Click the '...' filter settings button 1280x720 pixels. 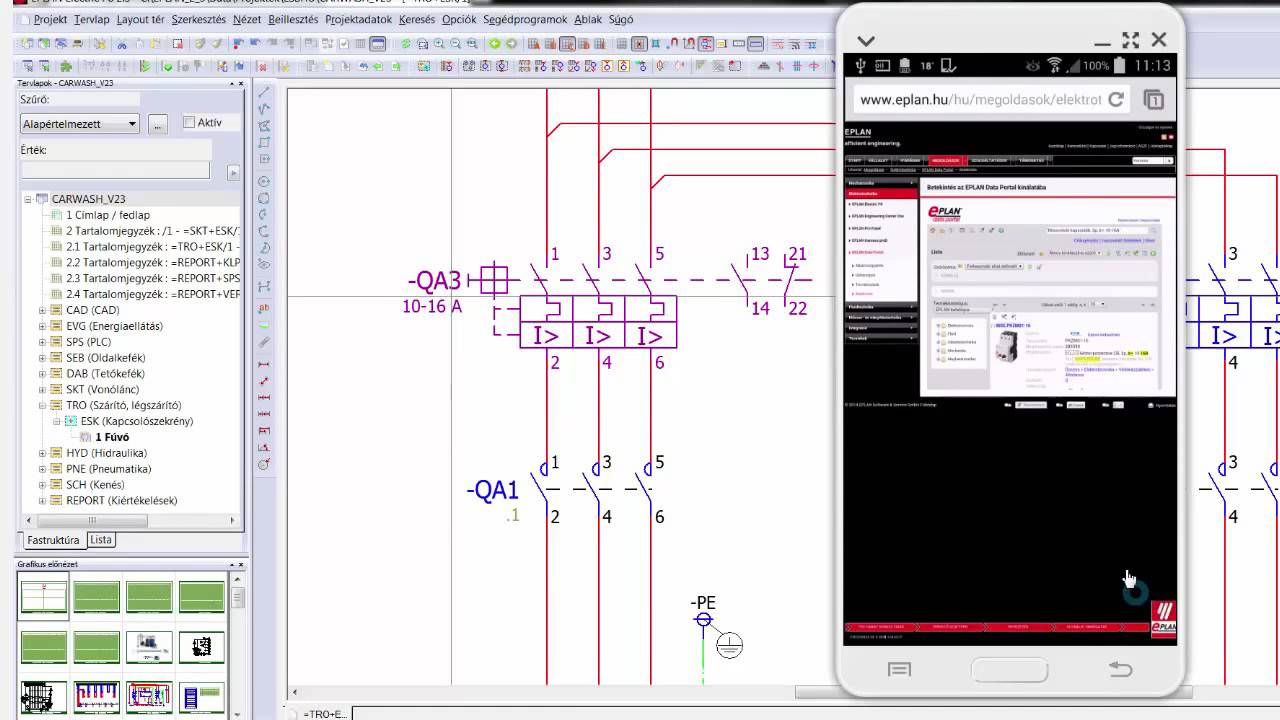click(x=157, y=124)
